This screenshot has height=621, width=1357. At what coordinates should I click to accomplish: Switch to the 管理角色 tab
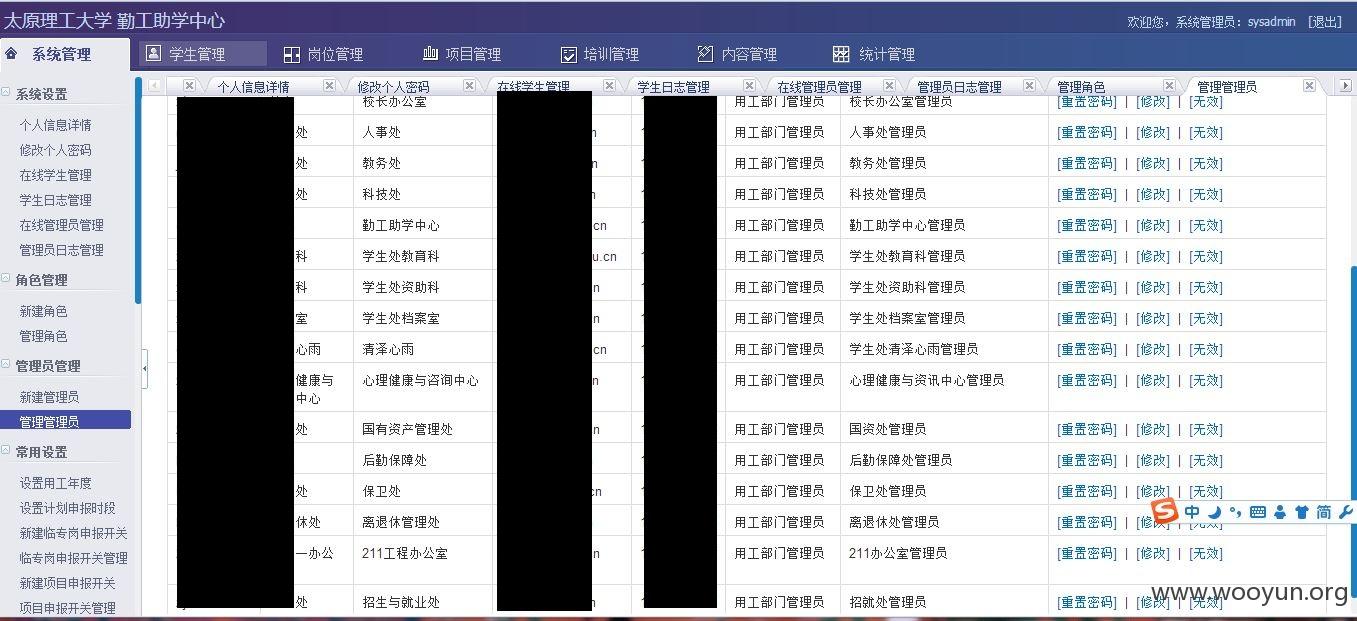tap(1081, 87)
